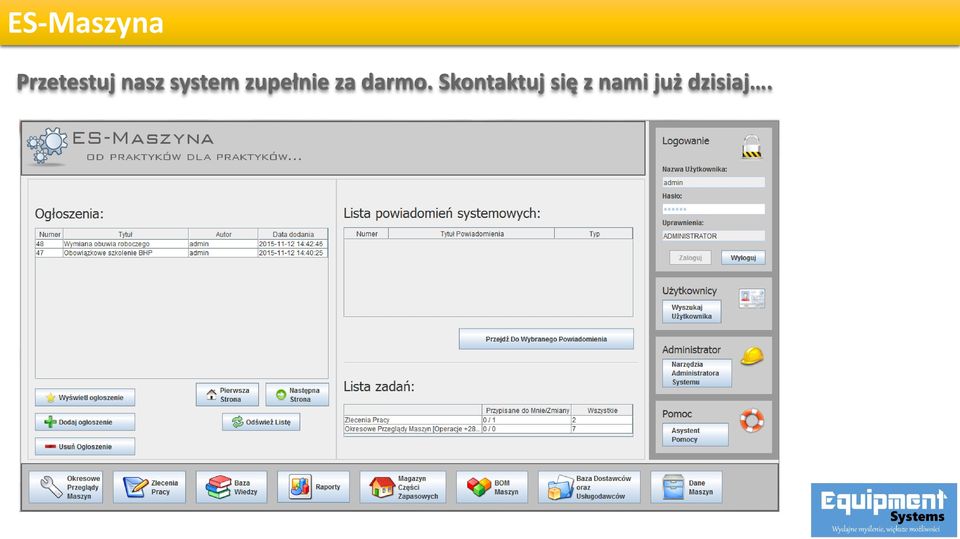
Task: Click 'Tytuł Powiadomienia' column header
Action: point(471,234)
